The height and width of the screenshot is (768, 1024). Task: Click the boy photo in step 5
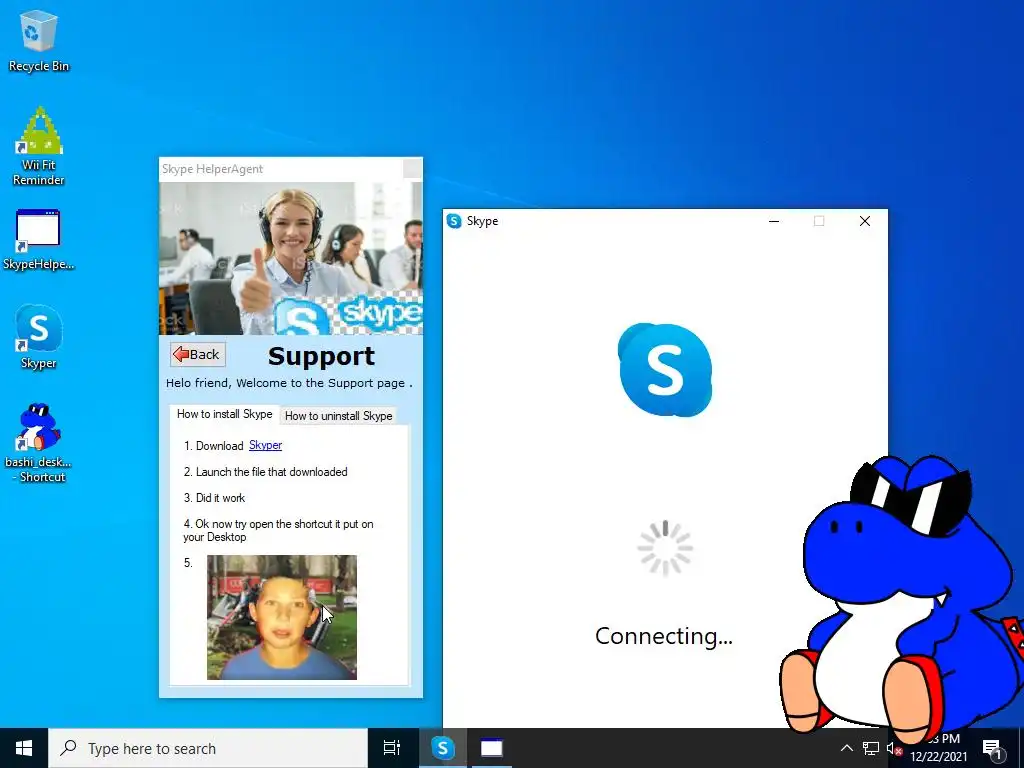(281, 617)
